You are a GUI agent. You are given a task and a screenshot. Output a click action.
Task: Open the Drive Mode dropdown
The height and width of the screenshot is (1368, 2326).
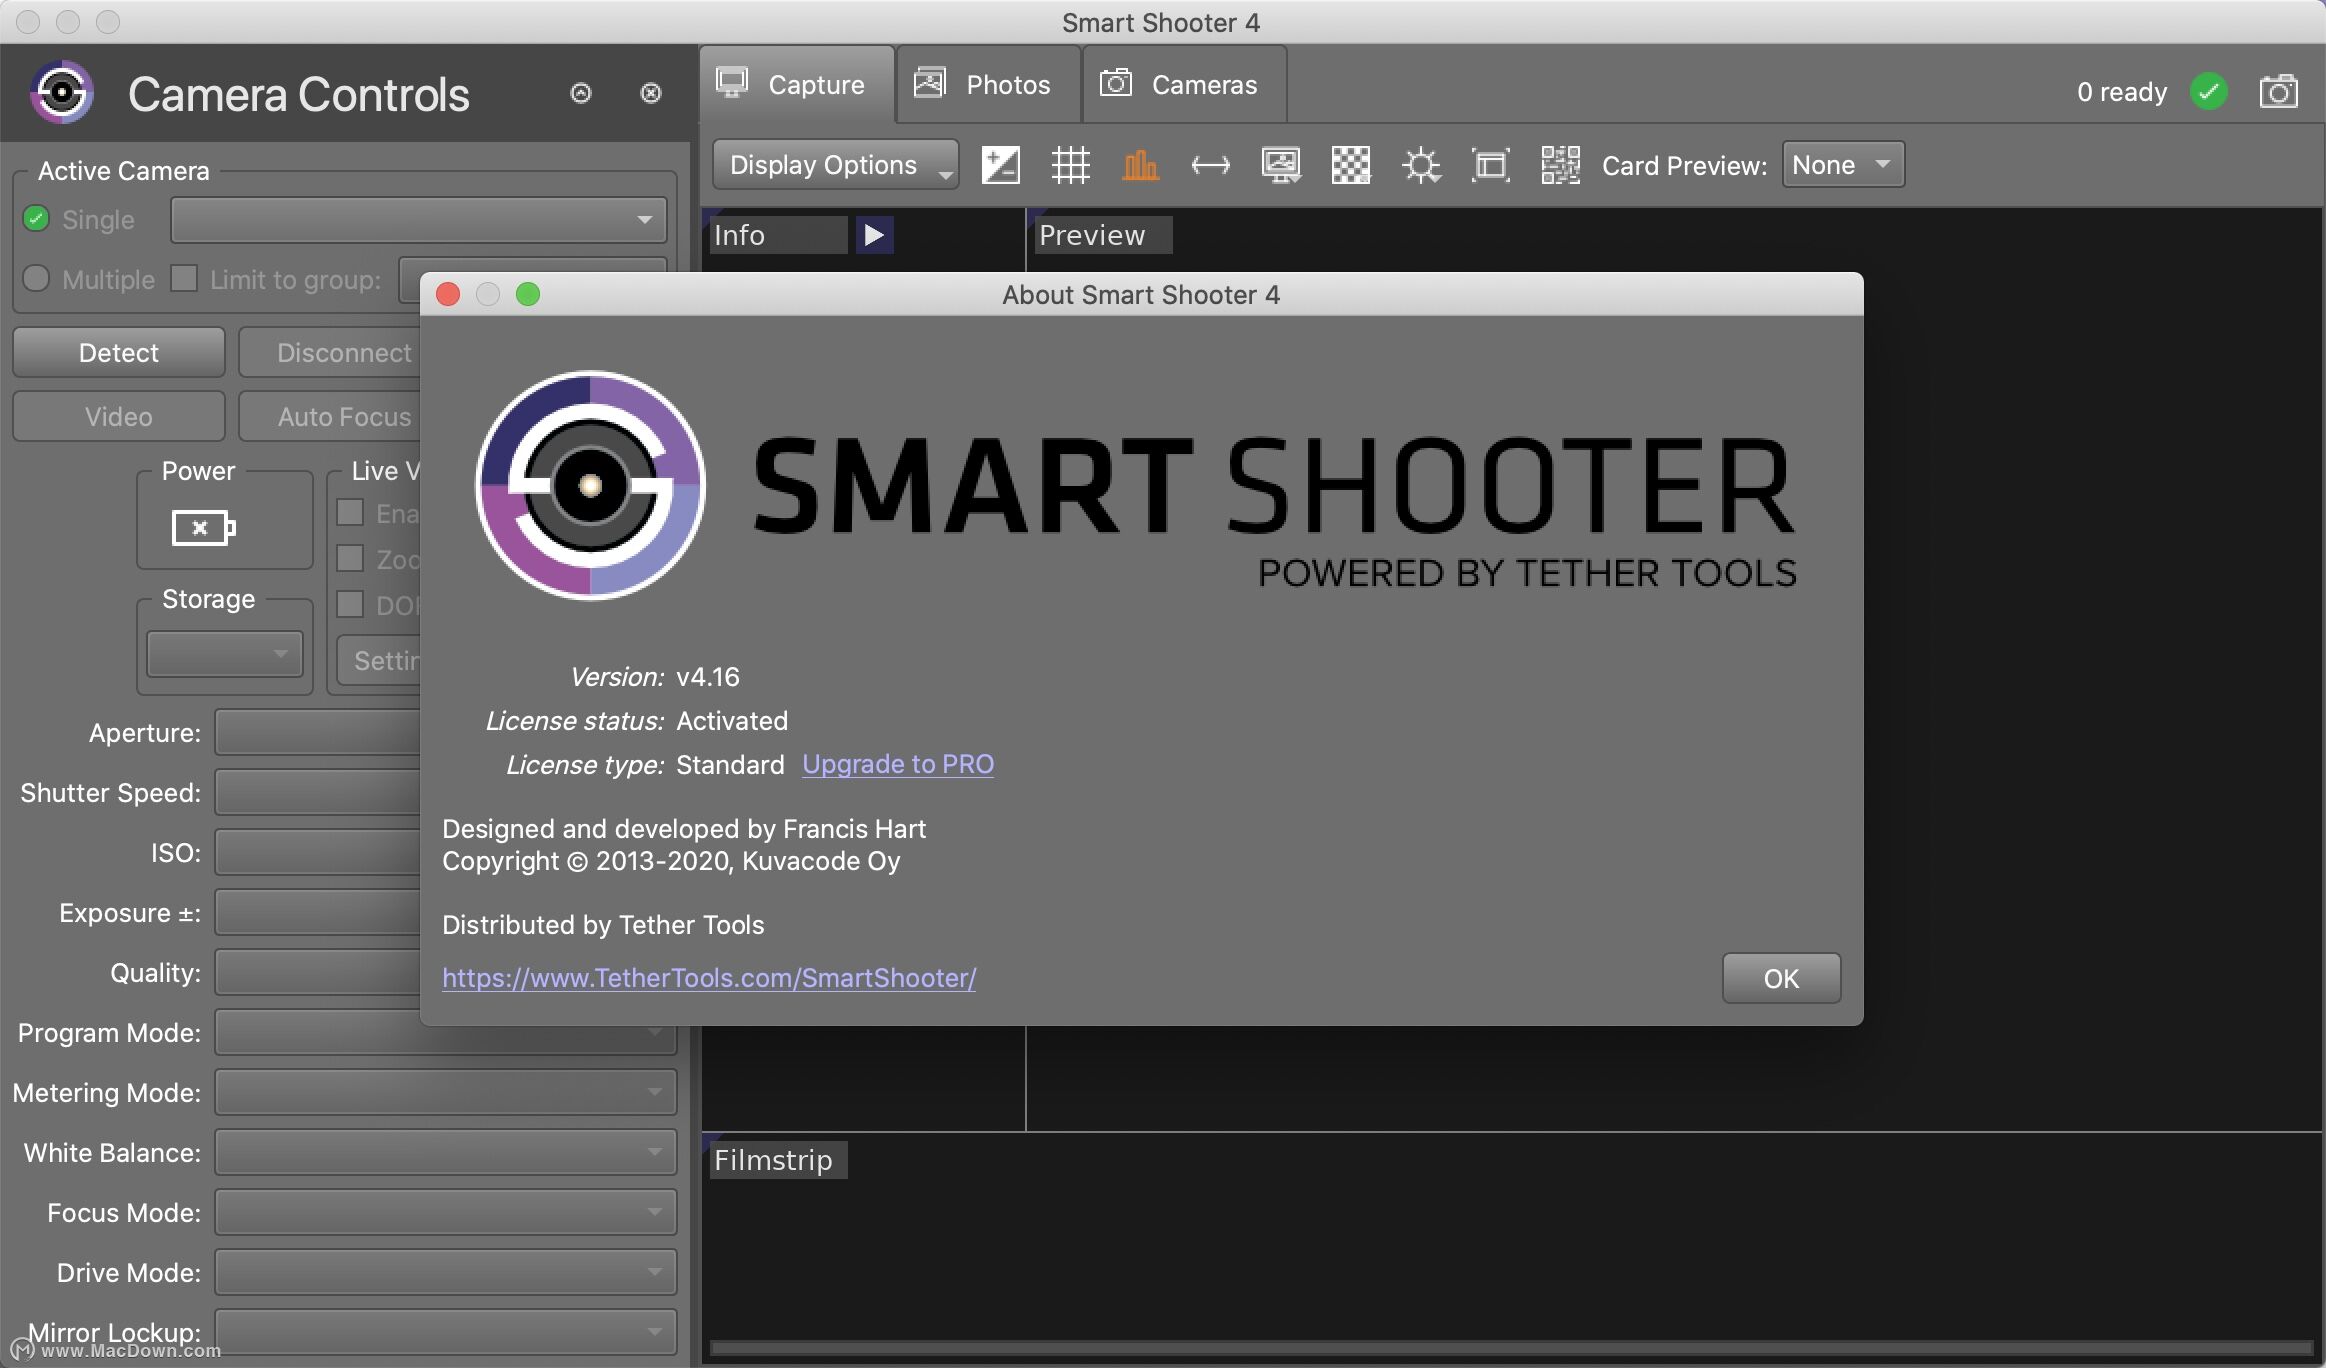[446, 1272]
